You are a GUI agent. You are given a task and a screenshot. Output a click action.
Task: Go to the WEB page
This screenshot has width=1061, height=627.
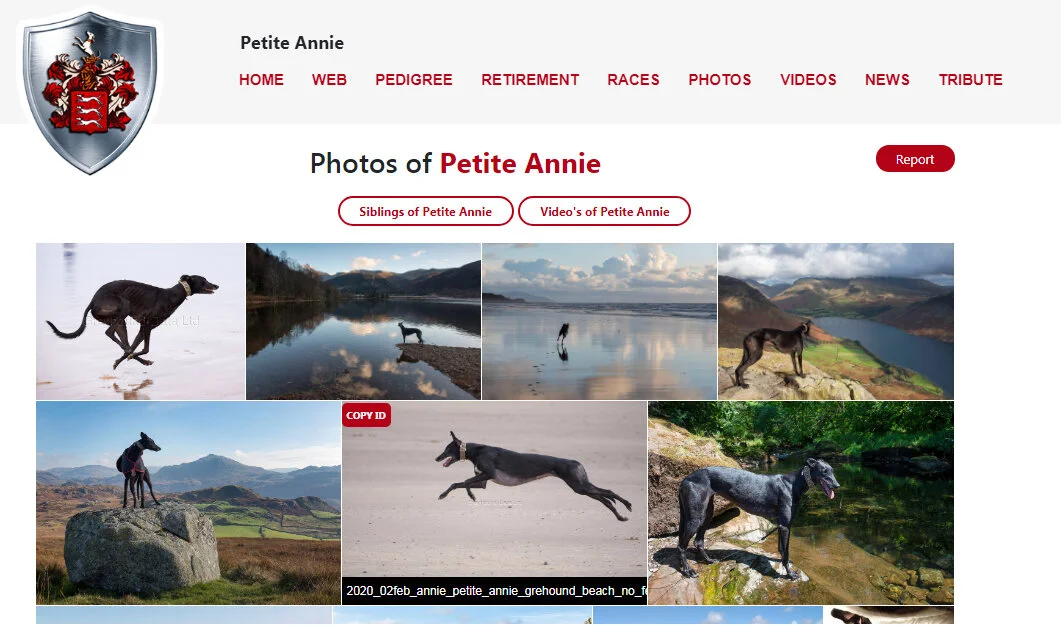[x=330, y=80]
